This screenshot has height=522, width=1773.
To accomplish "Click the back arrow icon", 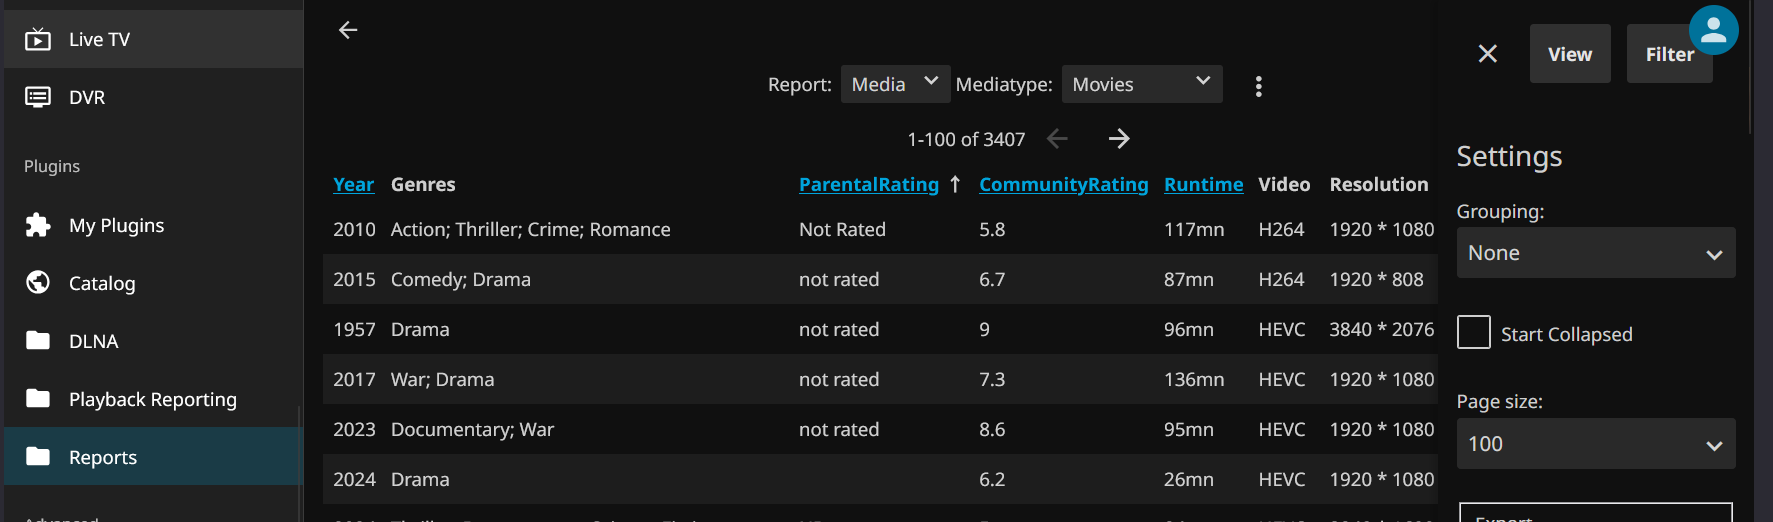I will pos(348,30).
